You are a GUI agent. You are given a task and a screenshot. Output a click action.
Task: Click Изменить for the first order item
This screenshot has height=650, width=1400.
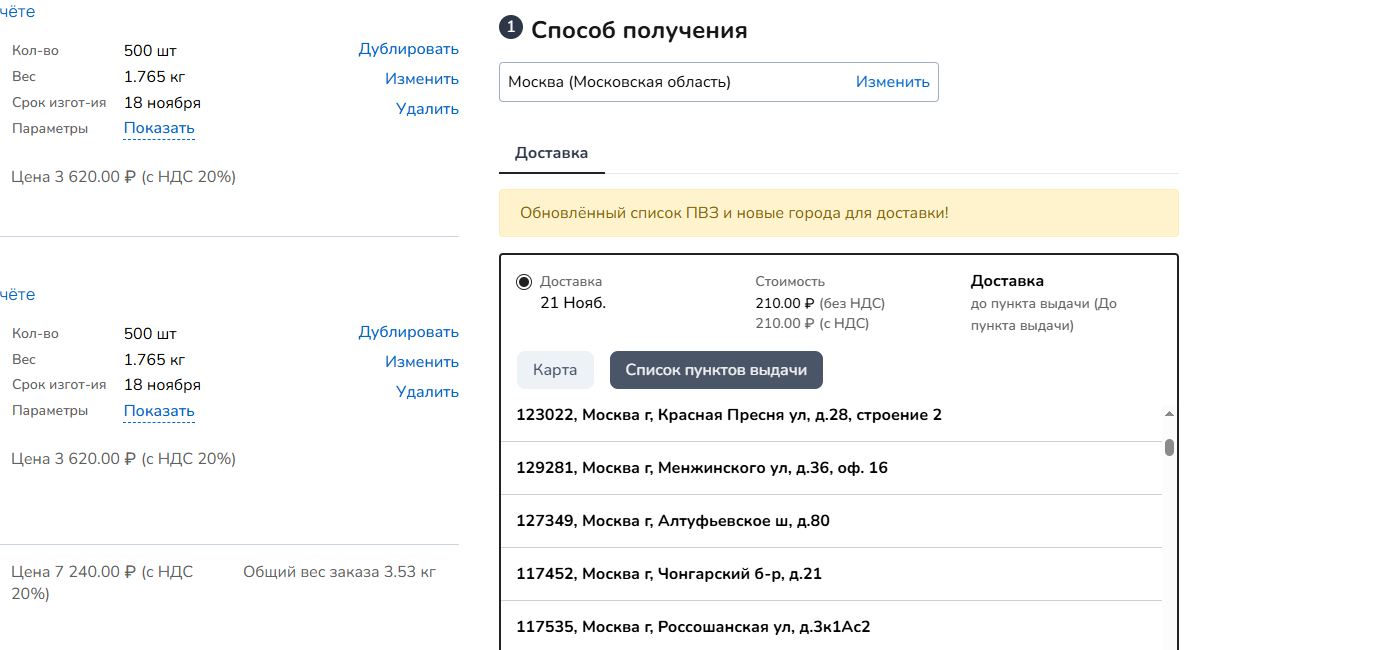(422, 78)
